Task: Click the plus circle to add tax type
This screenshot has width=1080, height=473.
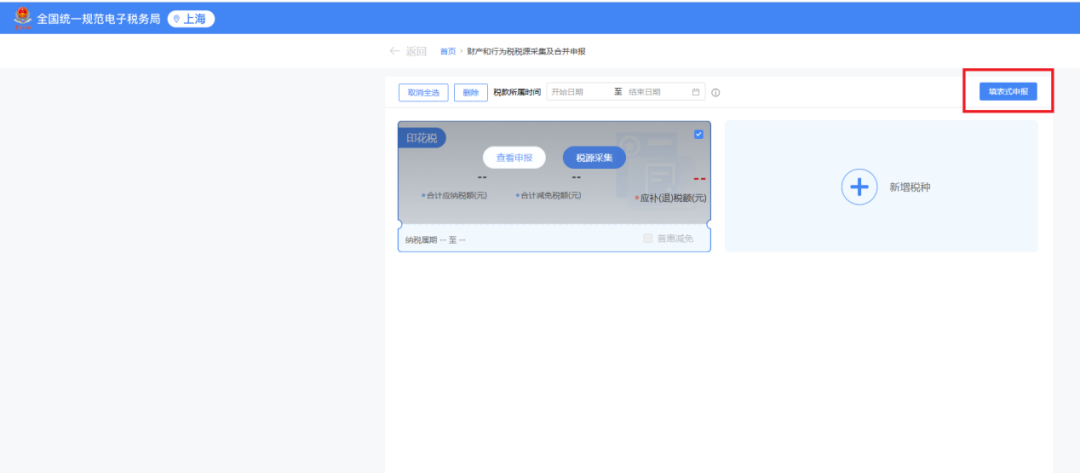Action: tap(858, 187)
